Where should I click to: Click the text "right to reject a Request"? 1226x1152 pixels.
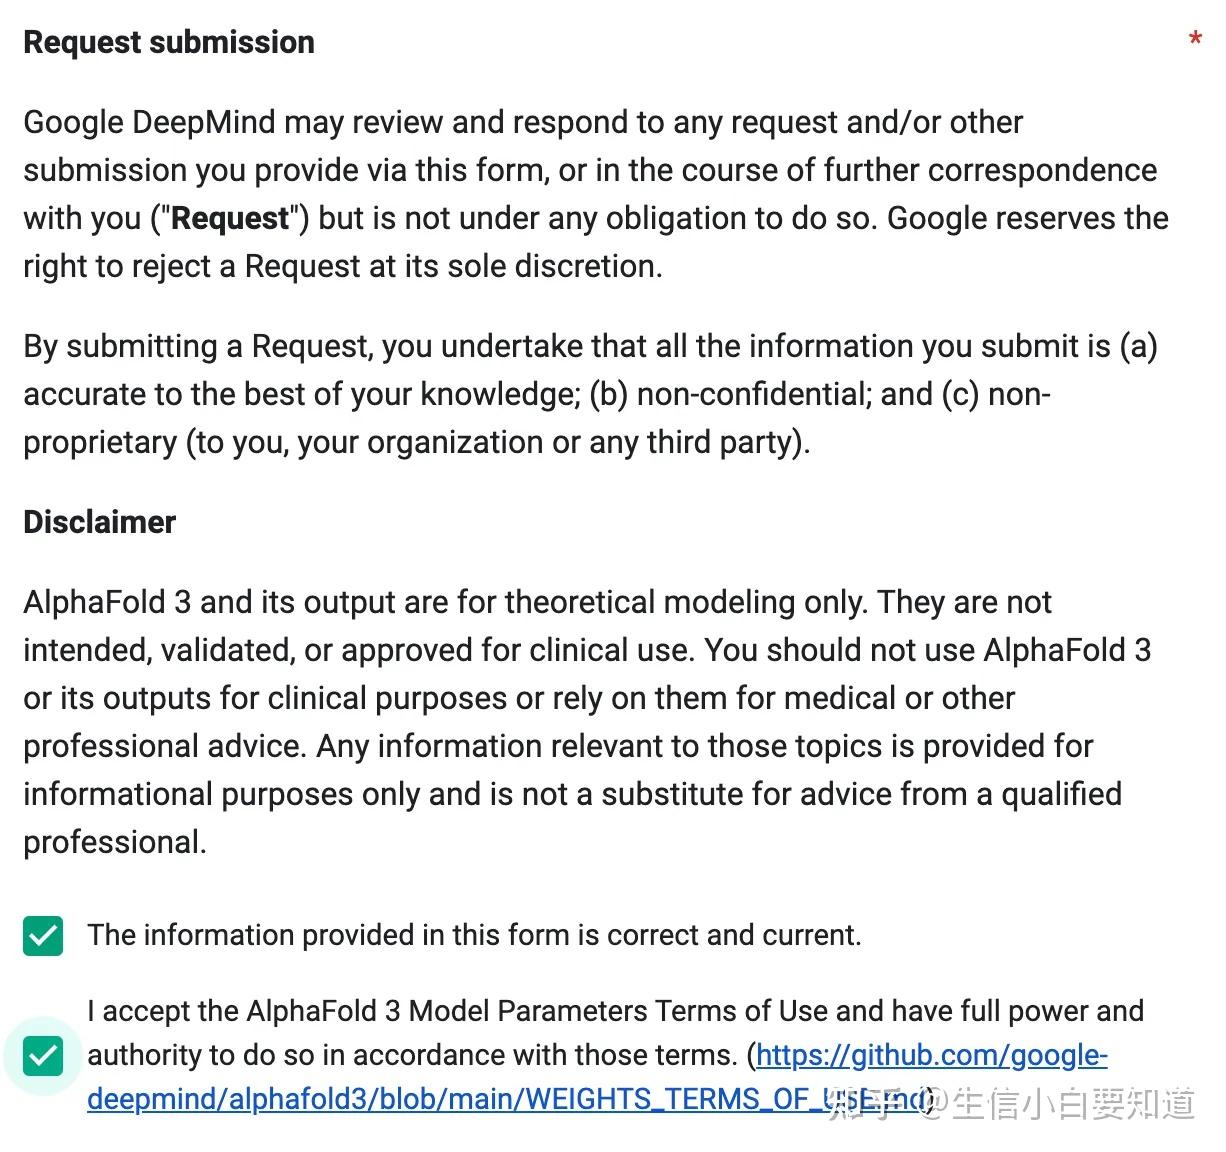point(191,266)
